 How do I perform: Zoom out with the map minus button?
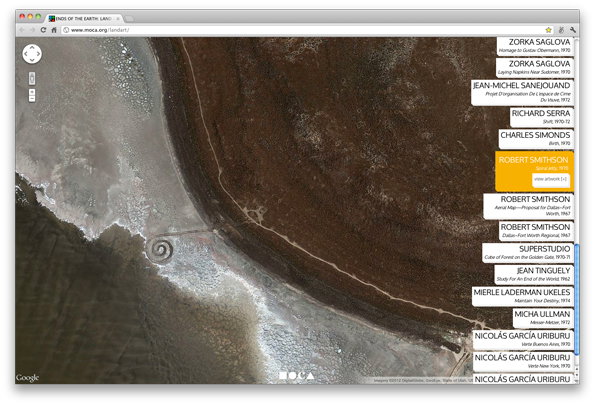(32, 99)
